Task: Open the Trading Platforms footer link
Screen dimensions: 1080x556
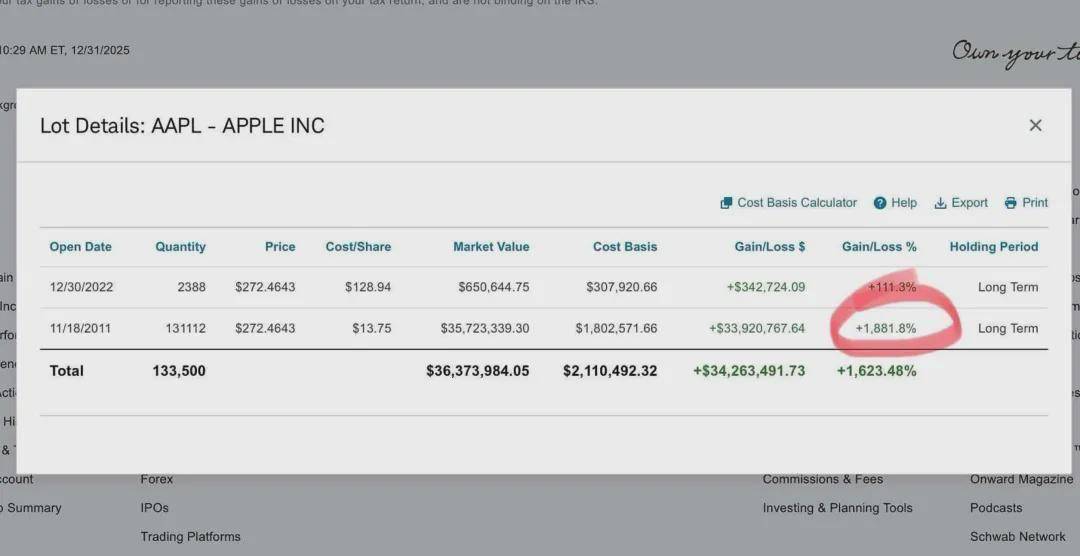Action: click(190, 537)
